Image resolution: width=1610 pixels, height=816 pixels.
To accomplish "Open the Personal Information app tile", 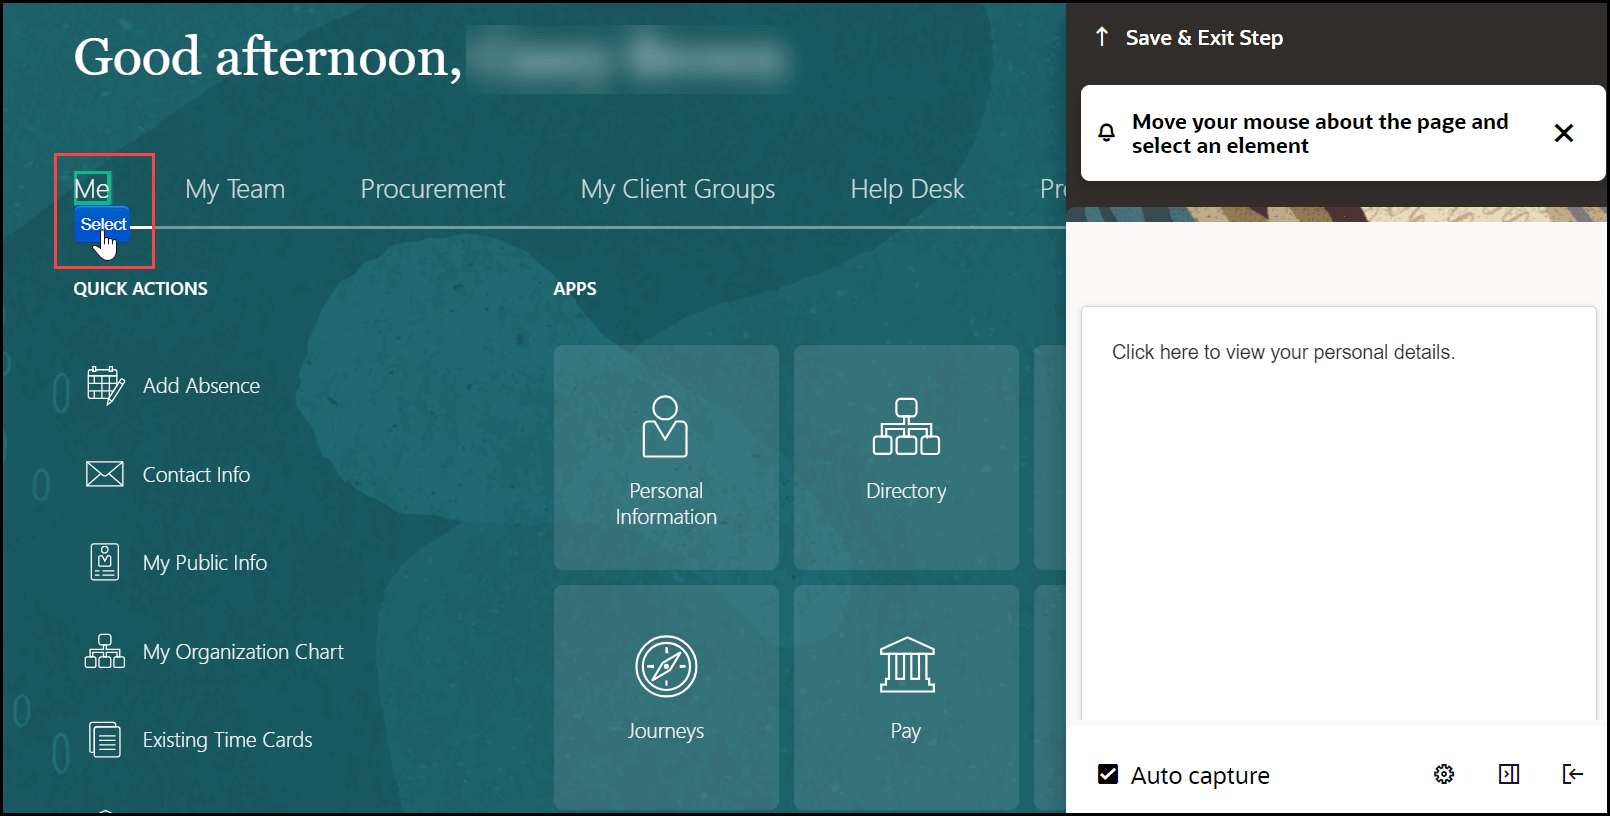I will point(666,458).
